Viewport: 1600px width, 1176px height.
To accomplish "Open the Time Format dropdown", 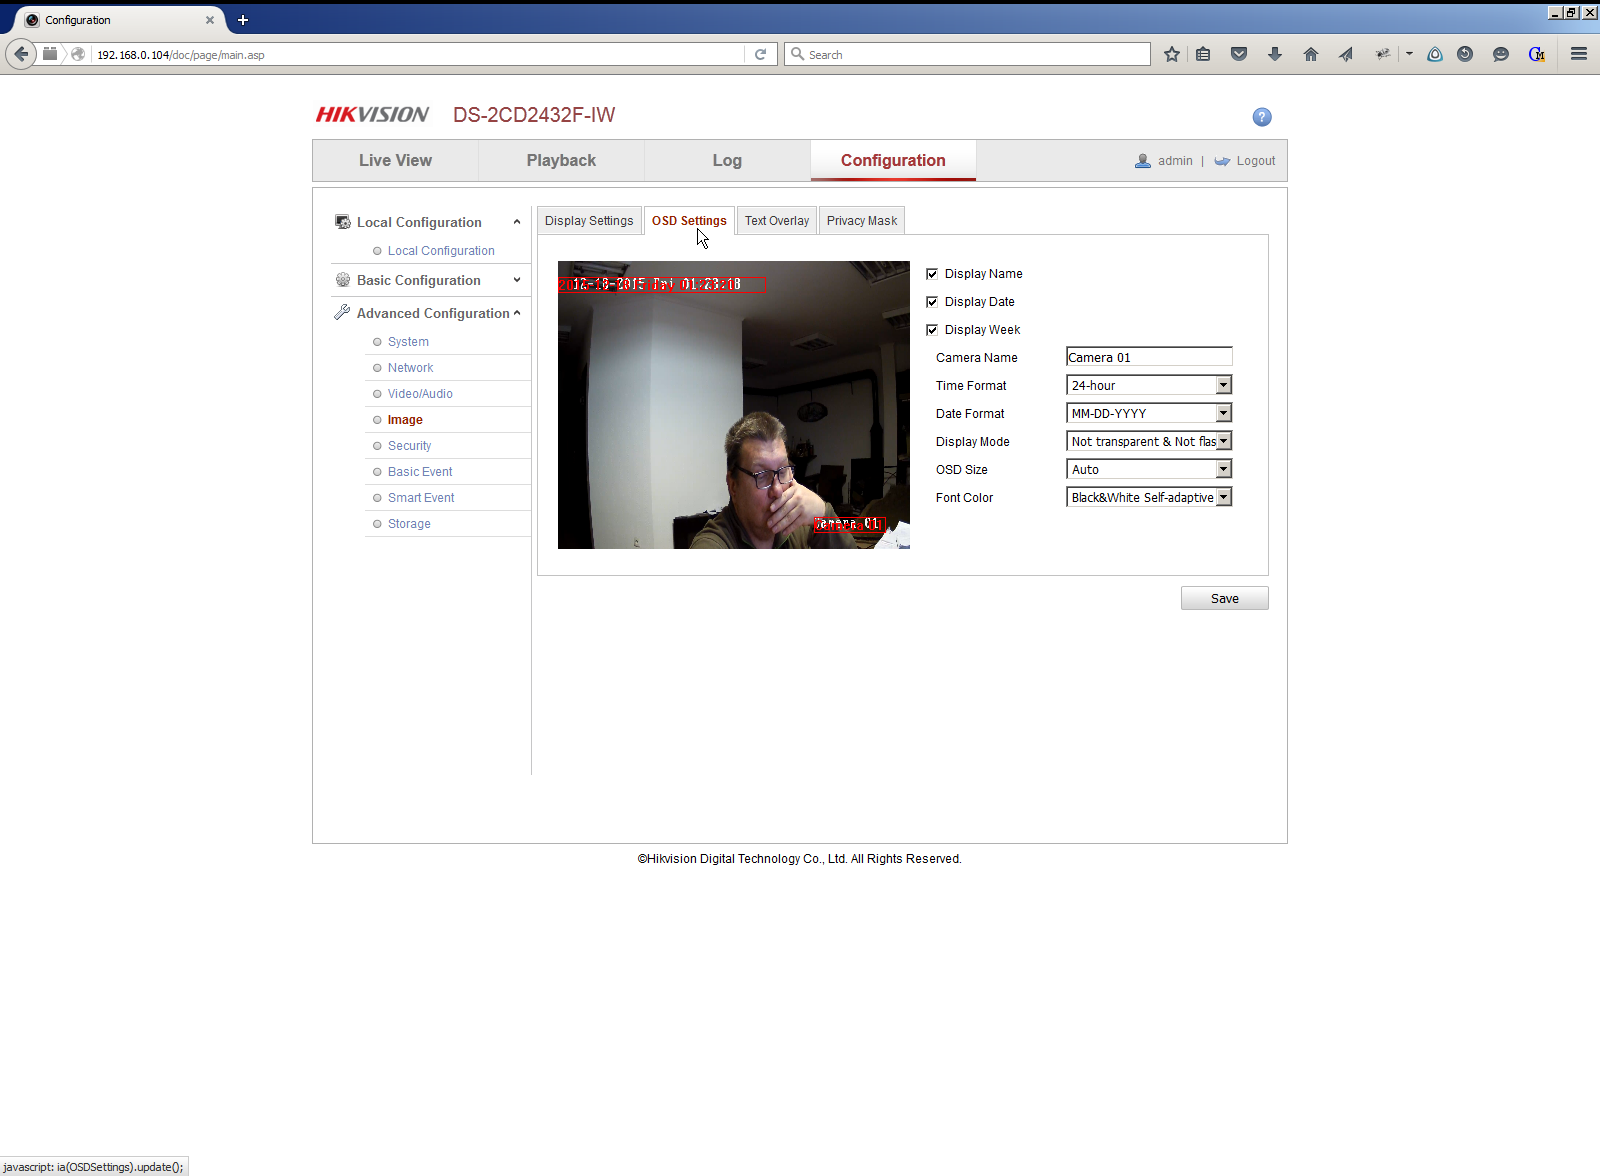I will [x=1149, y=385].
